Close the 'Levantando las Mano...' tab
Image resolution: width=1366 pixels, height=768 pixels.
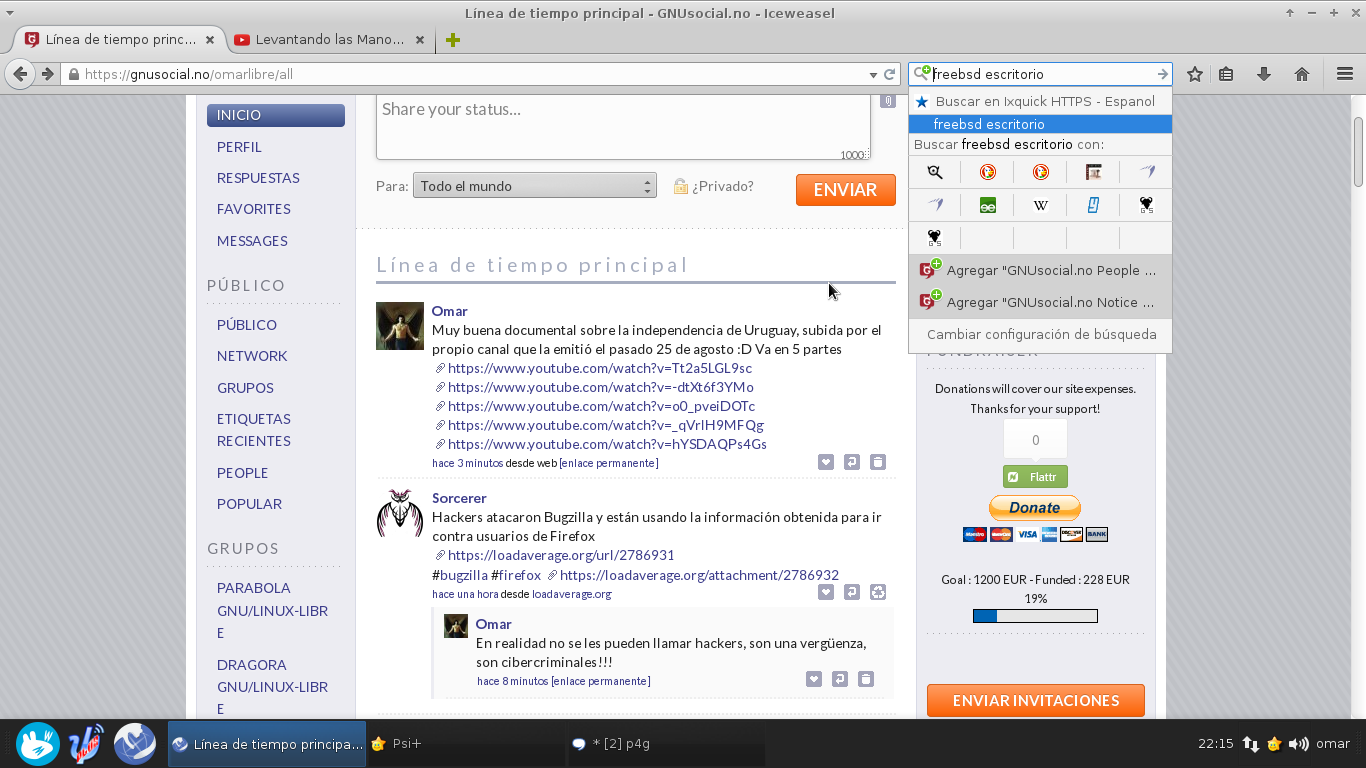coord(420,40)
